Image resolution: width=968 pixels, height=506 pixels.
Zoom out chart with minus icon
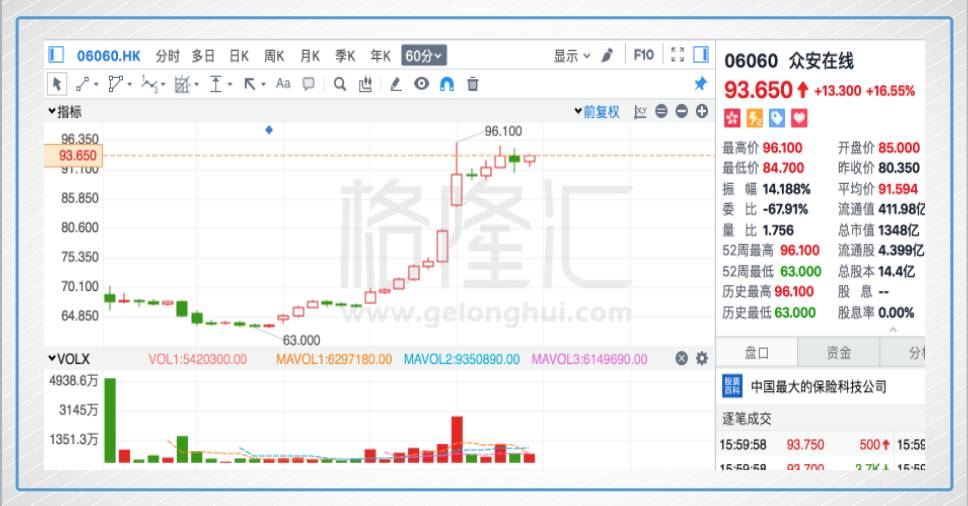[x=682, y=111]
